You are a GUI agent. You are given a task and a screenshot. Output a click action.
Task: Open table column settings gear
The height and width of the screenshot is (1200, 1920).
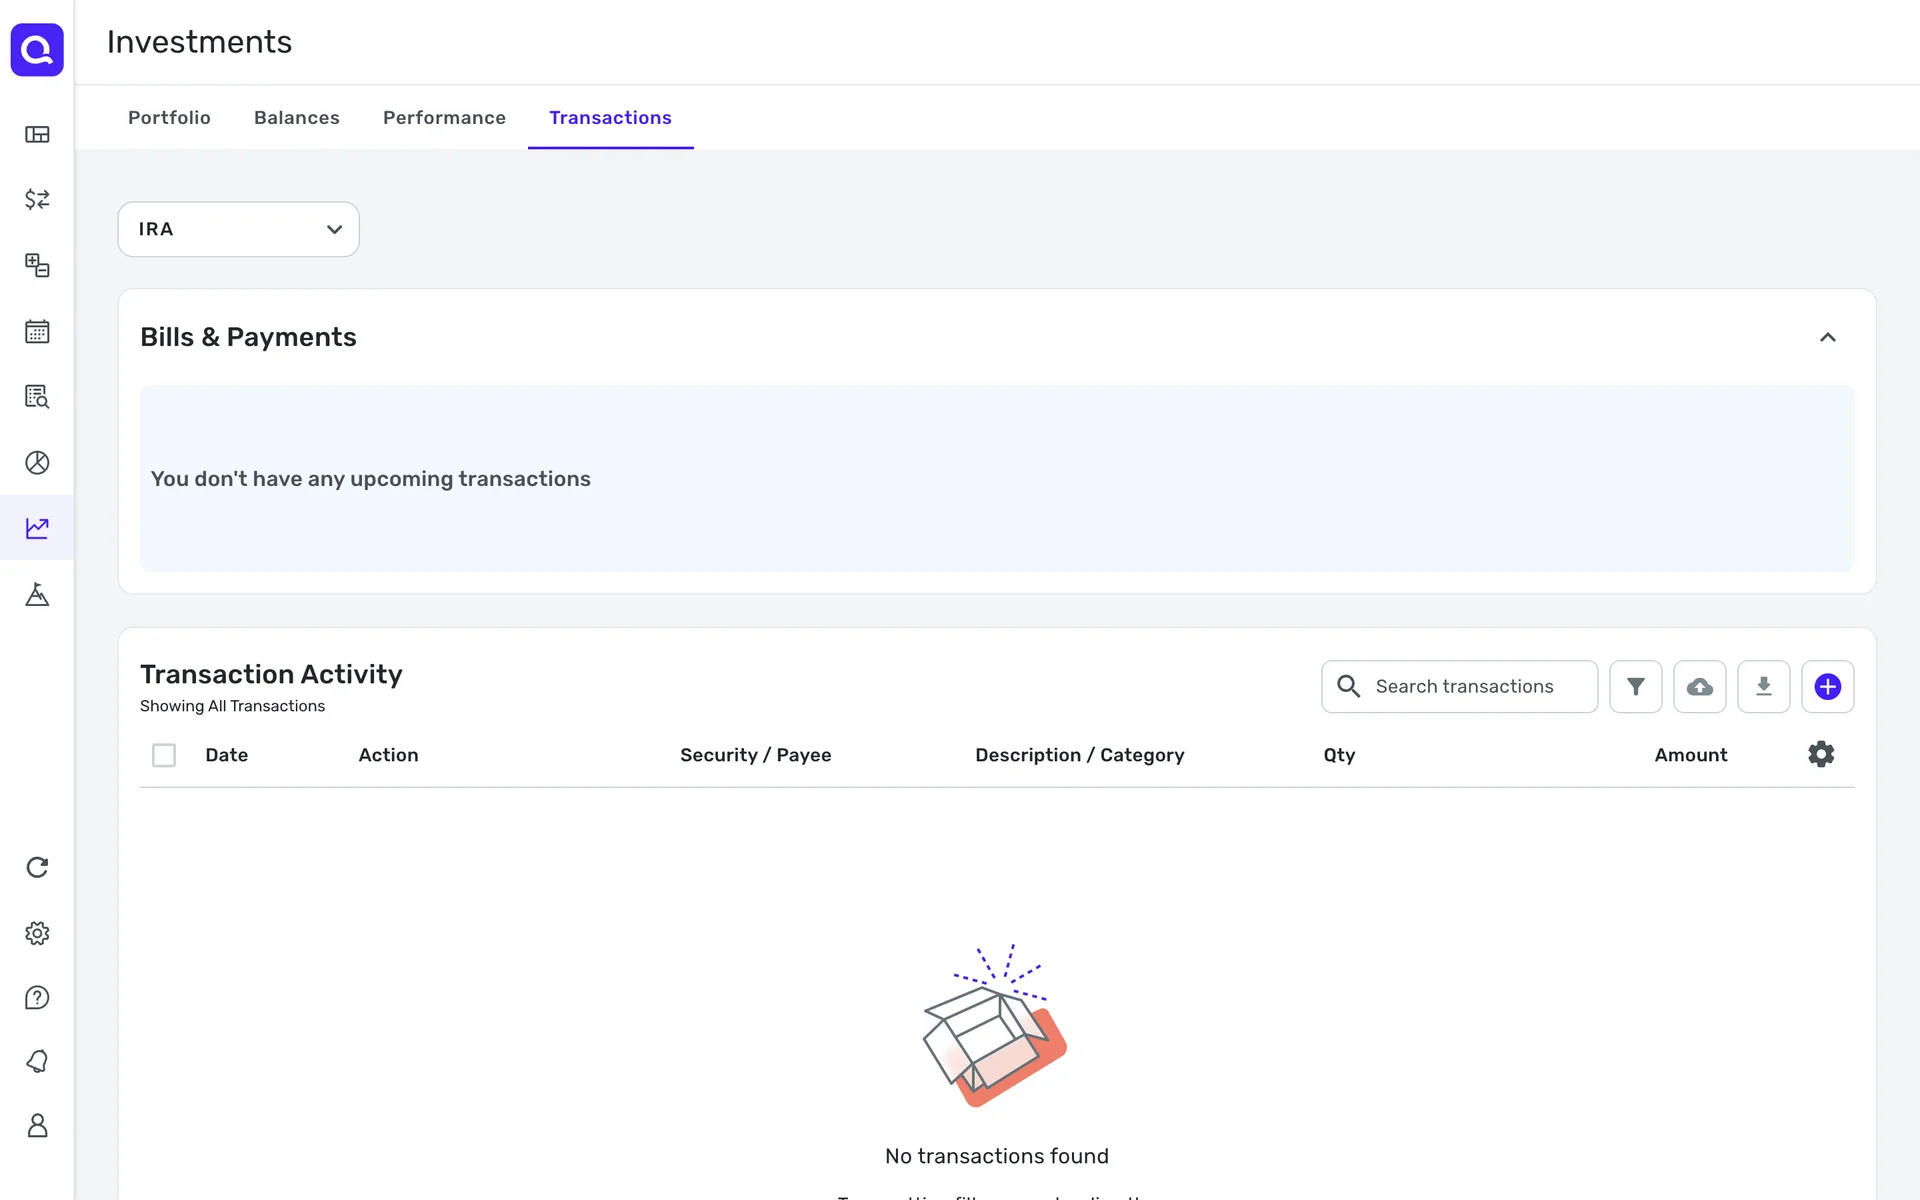tap(1821, 754)
